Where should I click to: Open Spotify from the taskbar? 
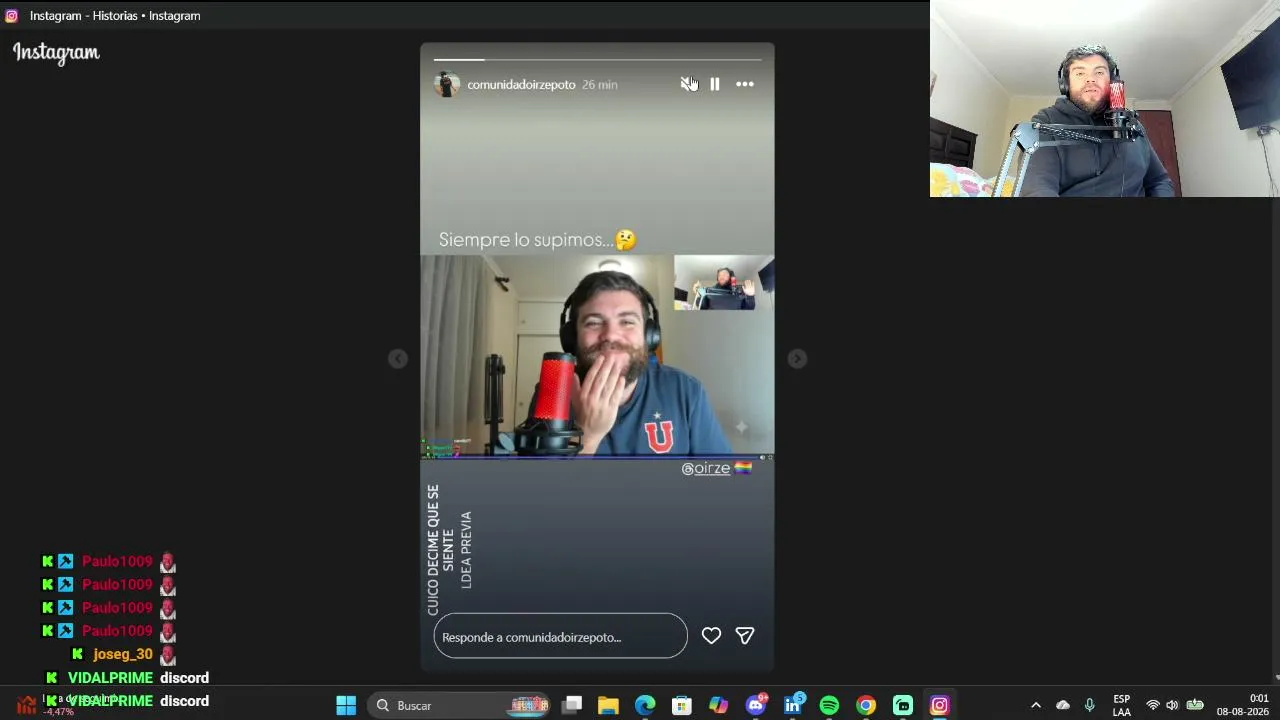point(829,706)
